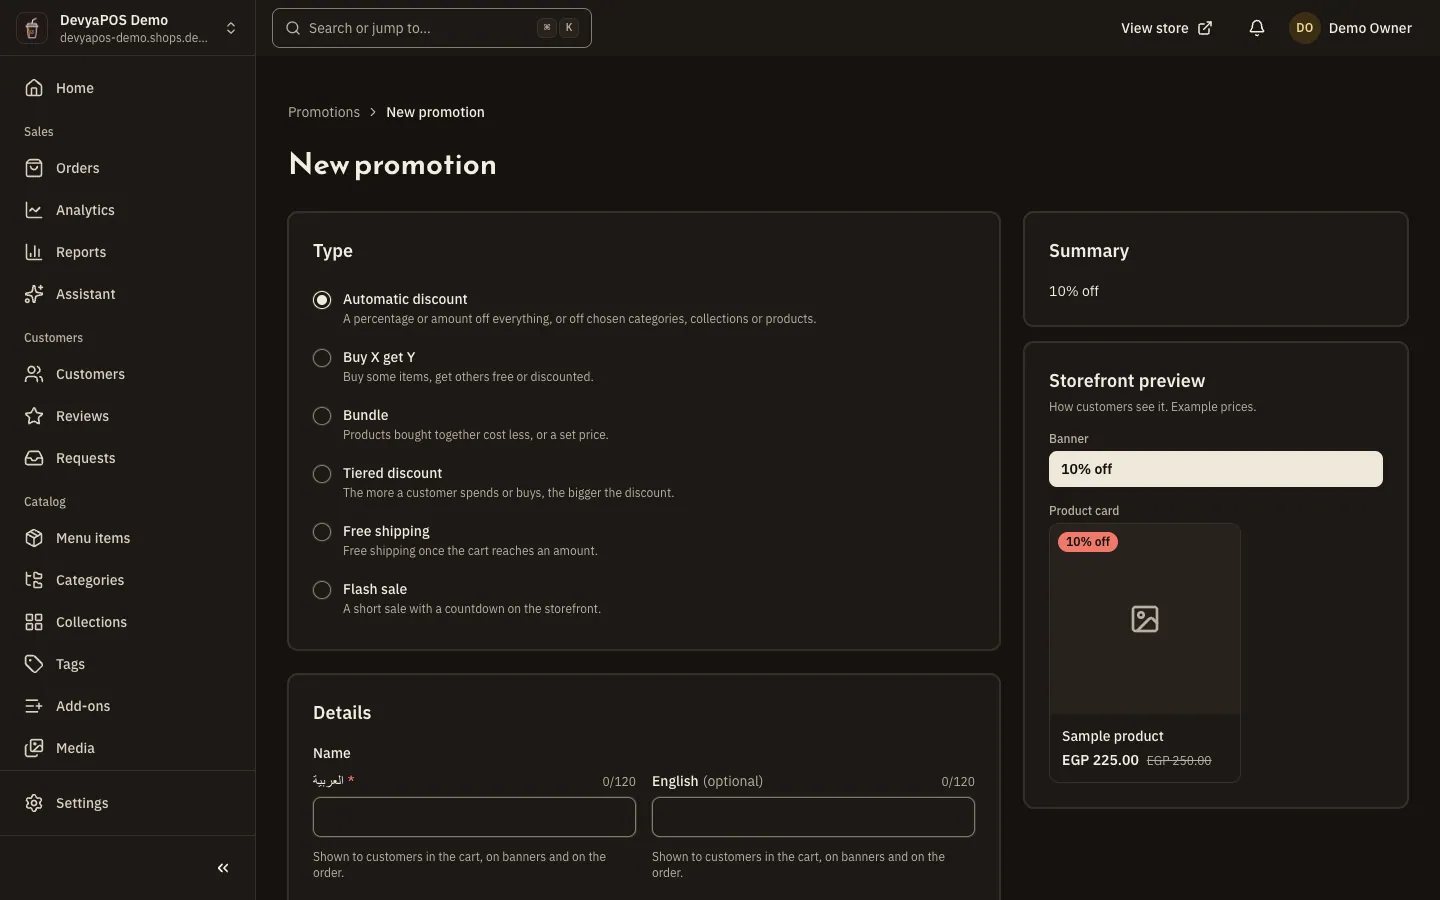The width and height of the screenshot is (1440, 900).
Task: Focus the English optional name field
Action: [x=813, y=817]
